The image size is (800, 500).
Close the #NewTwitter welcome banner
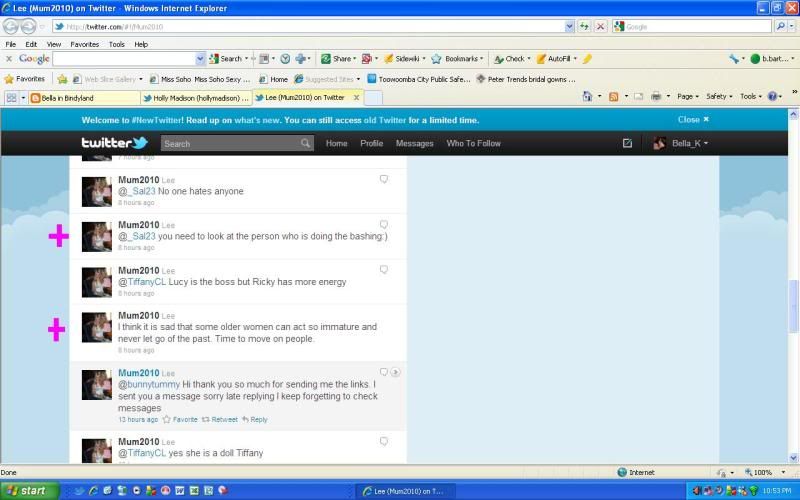pos(693,119)
